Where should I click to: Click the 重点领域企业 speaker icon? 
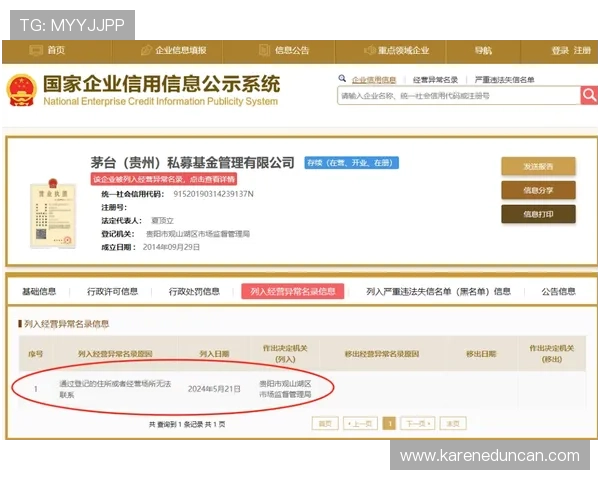369,50
